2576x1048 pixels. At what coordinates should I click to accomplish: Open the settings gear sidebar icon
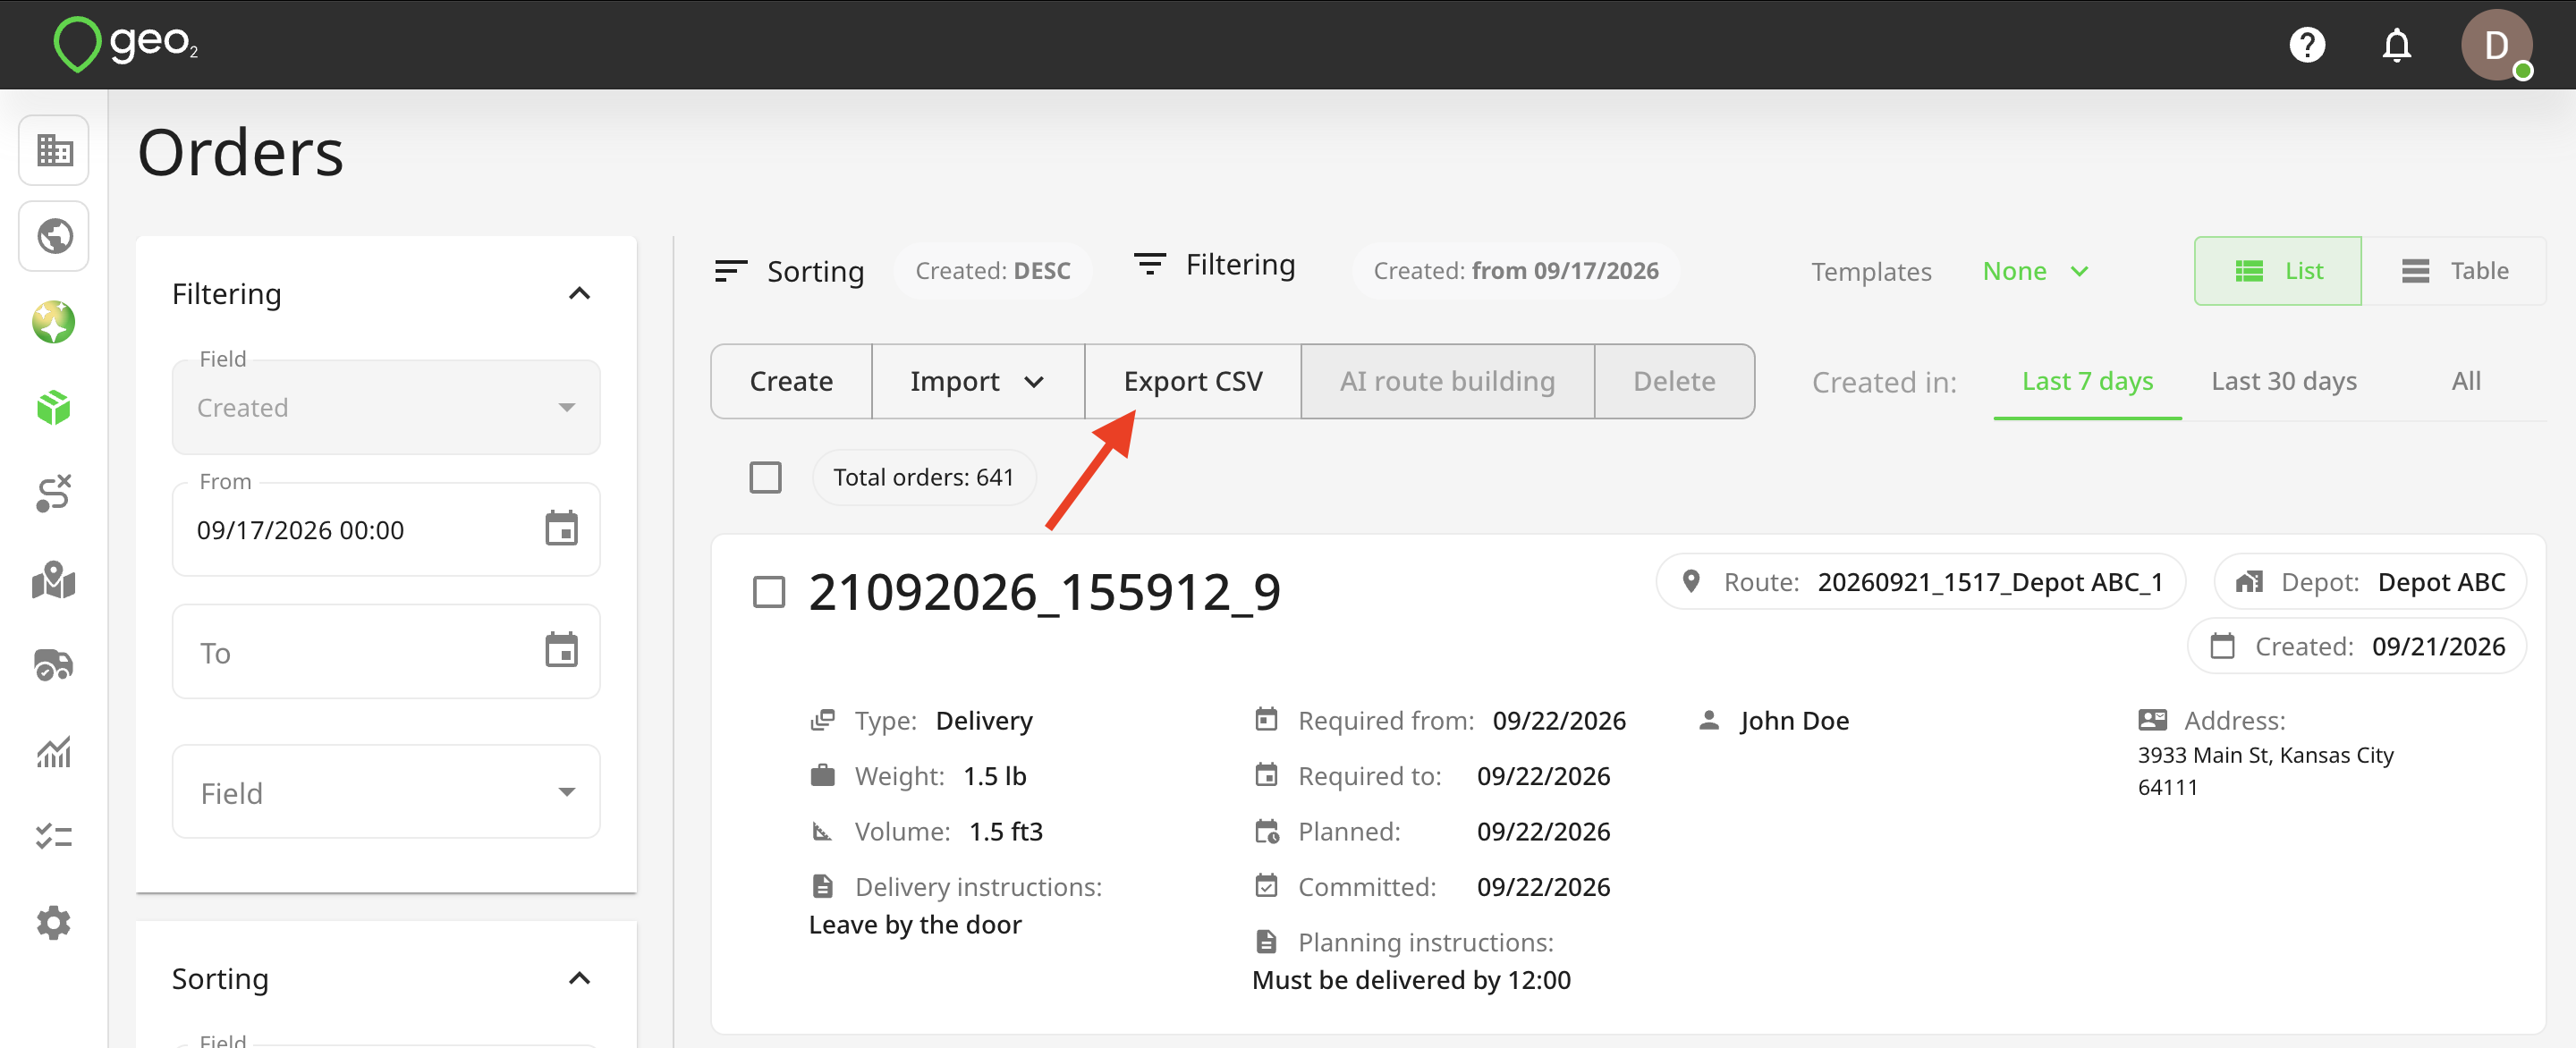(54, 922)
